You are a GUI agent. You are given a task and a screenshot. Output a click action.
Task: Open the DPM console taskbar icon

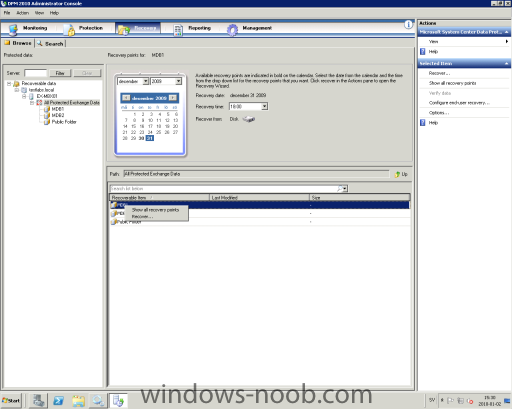(x=118, y=400)
